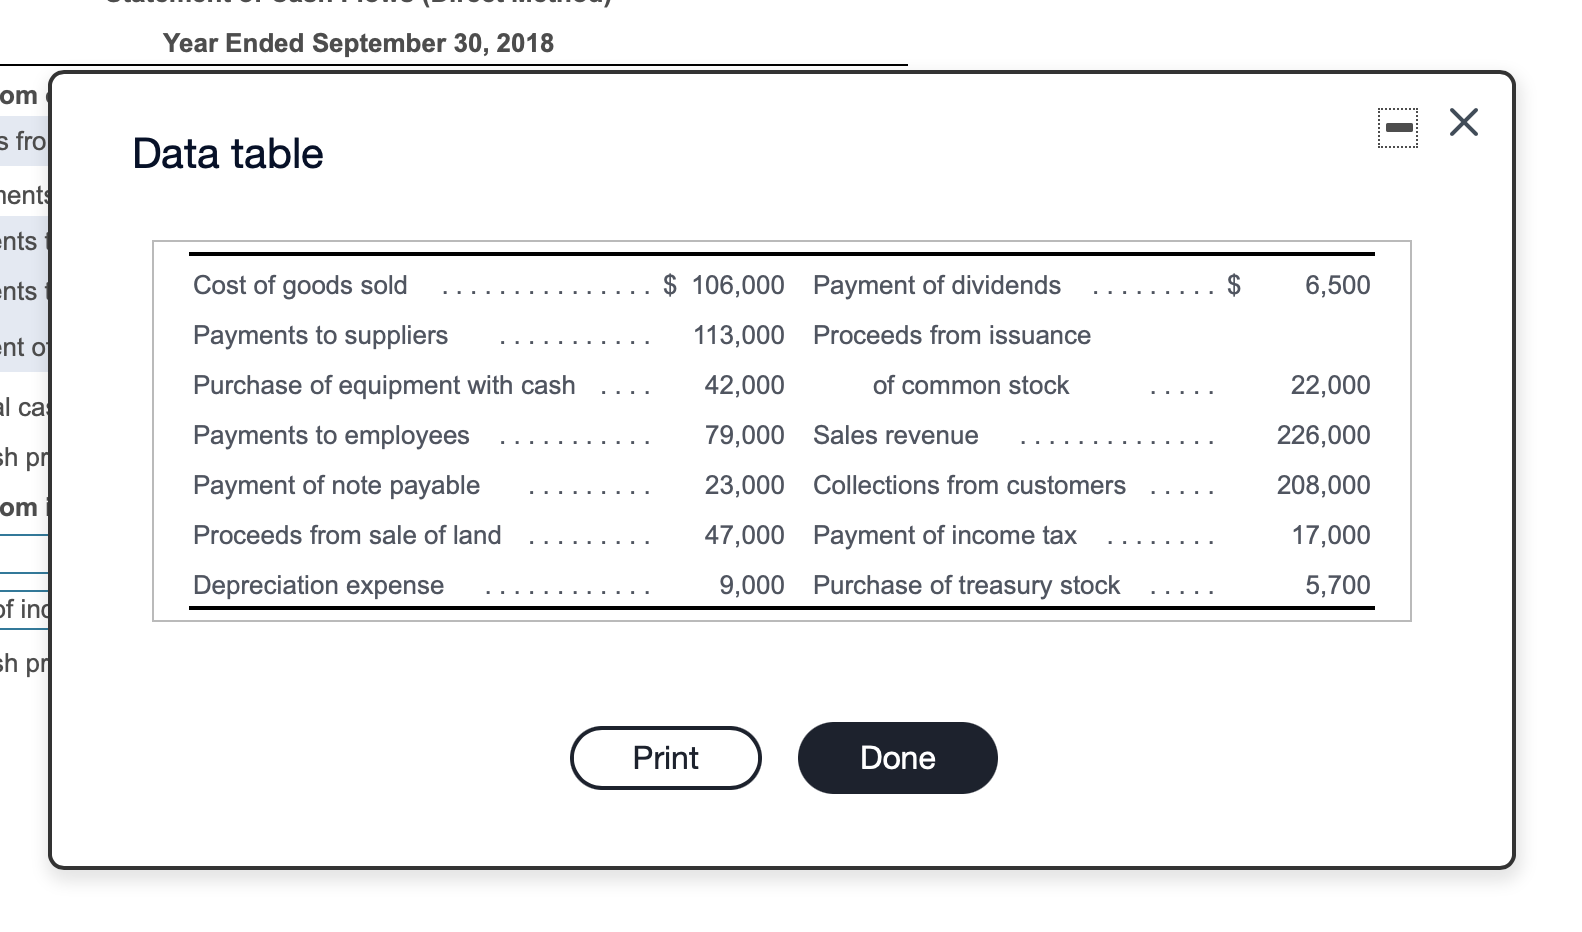The width and height of the screenshot is (1582, 932).
Task: Select the Year Ended September 30, 2018 heading
Action: (359, 43)
